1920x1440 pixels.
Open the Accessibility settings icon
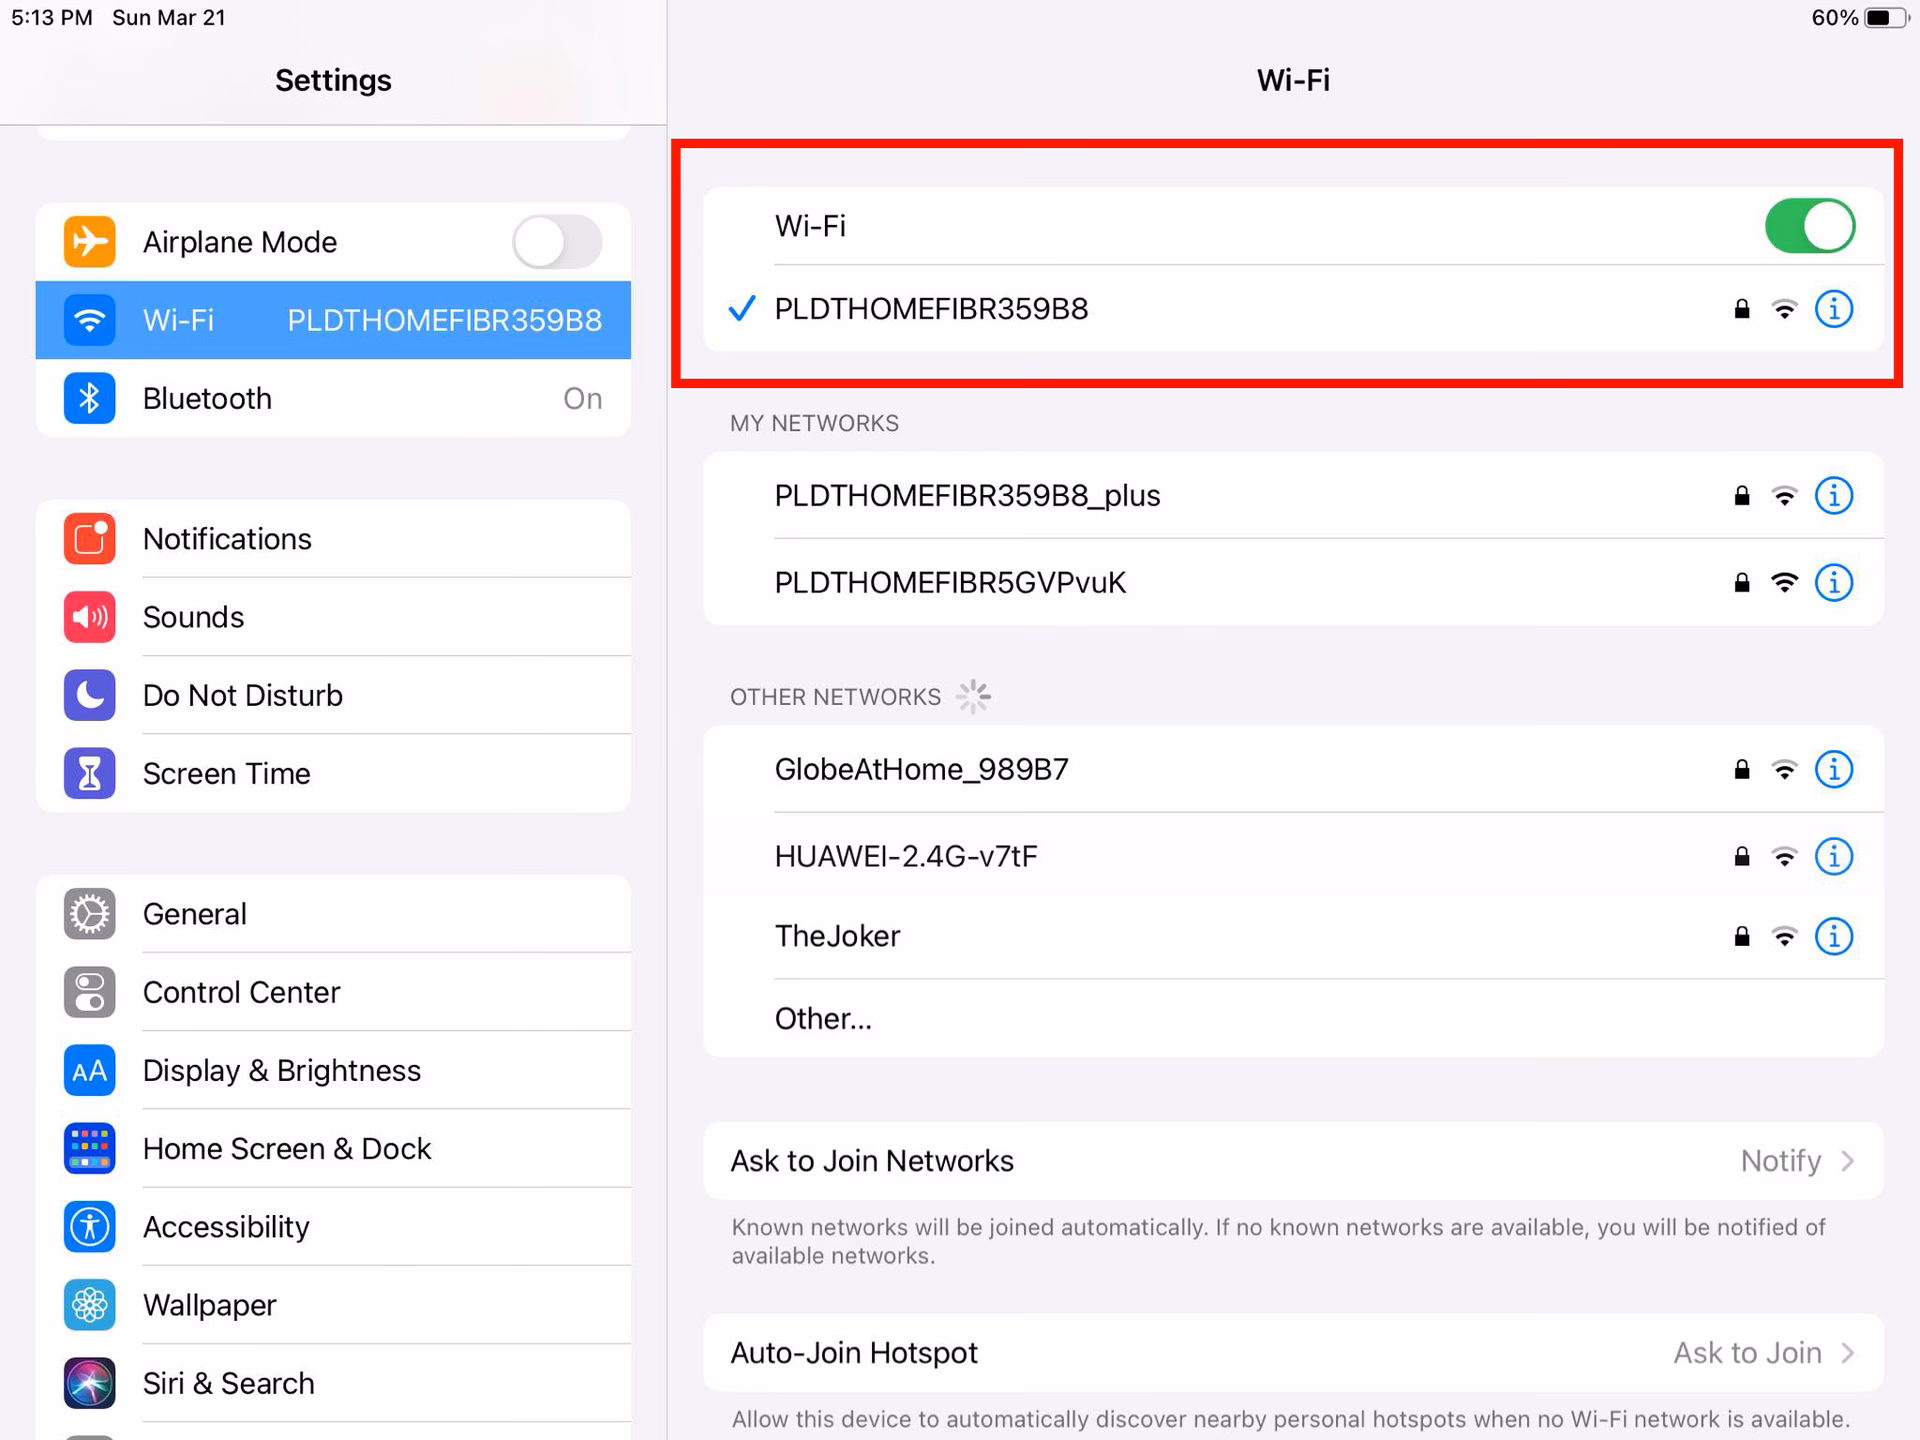click(x=89, y=1227)
